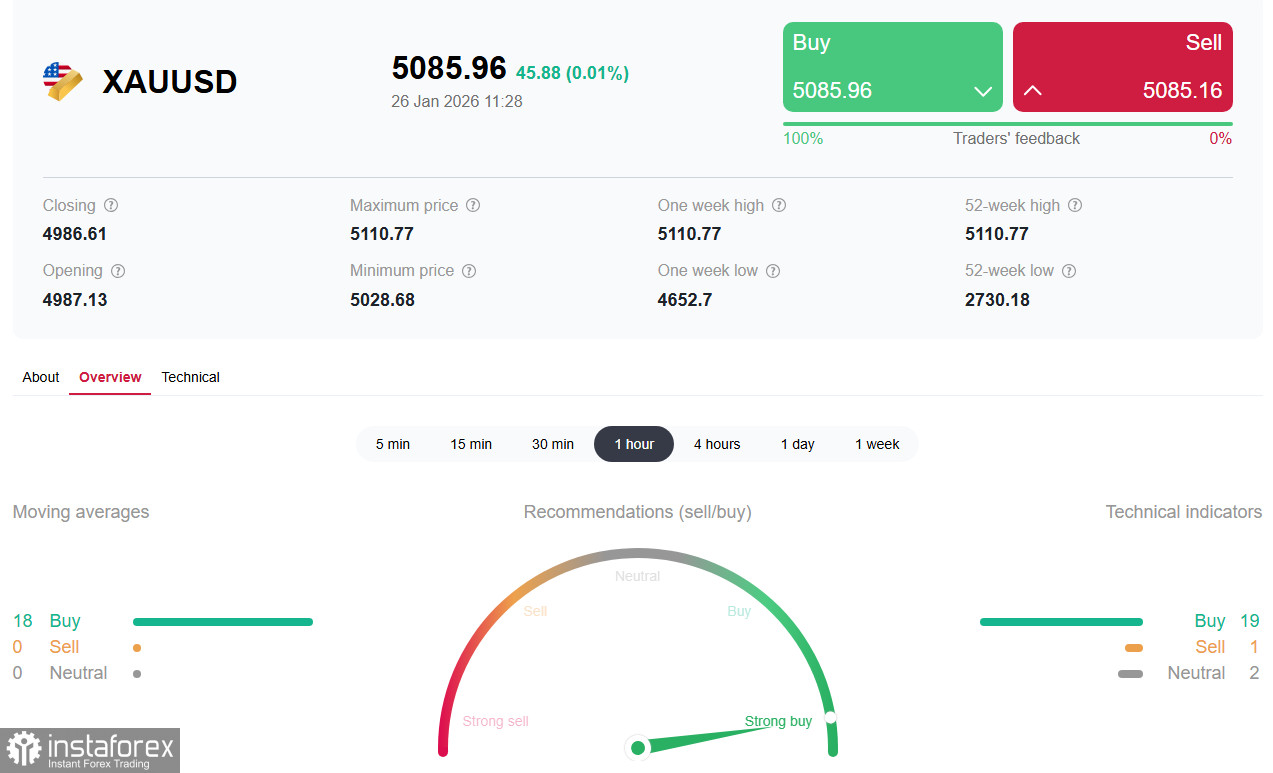This screenshot has height=773, width=1273.
Task: Click the 52-week low value 2730.18
Action: (997, 300)
